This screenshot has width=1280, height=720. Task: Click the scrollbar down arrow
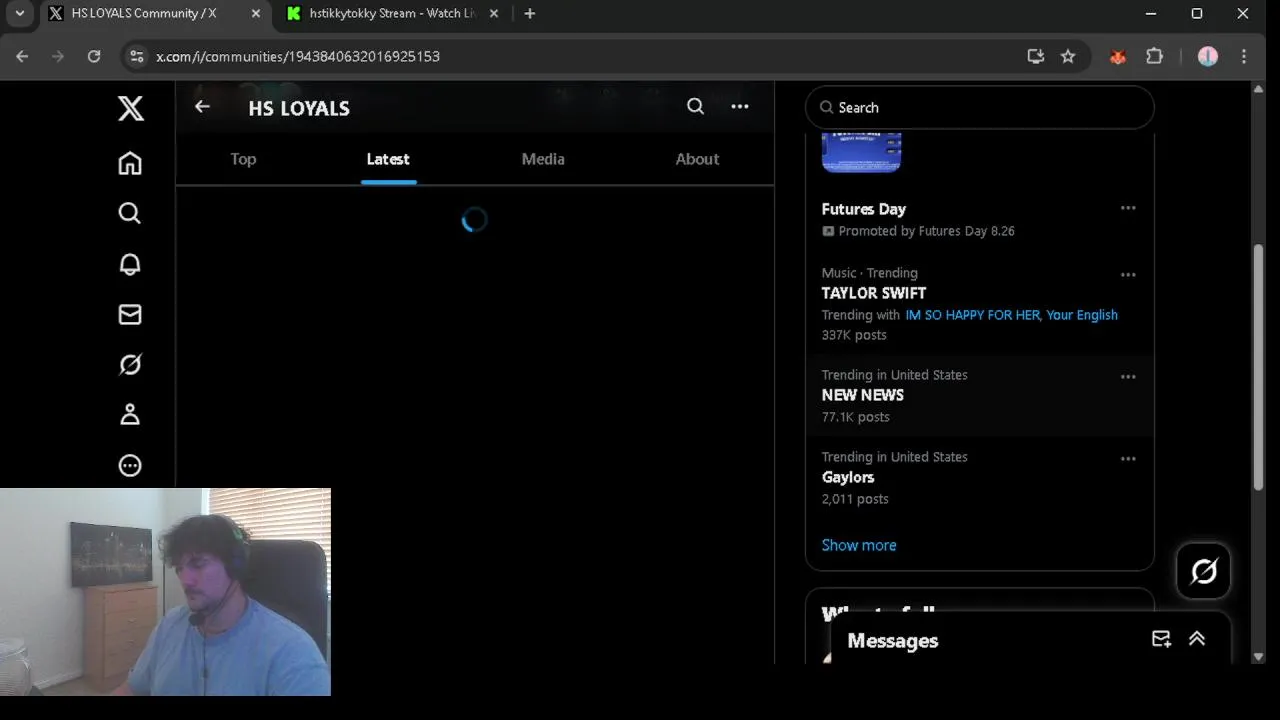click(x=1259, y=657)
